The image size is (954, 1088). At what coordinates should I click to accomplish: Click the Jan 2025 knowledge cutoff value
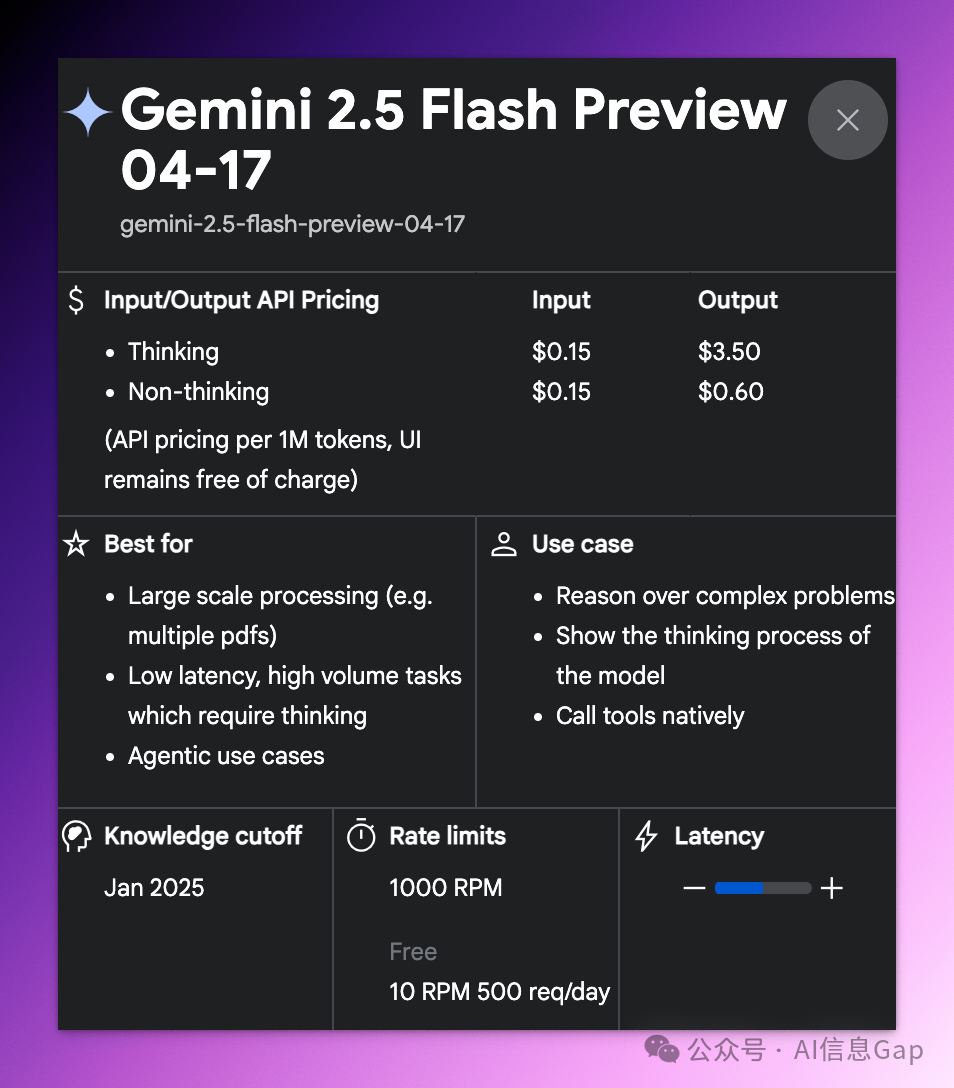(x=154, y=888)
